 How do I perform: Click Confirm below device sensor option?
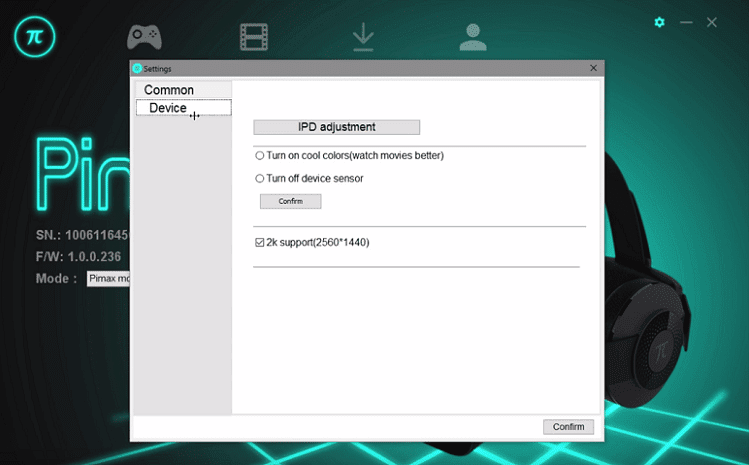pyautogui.click(x=290, y=201)
